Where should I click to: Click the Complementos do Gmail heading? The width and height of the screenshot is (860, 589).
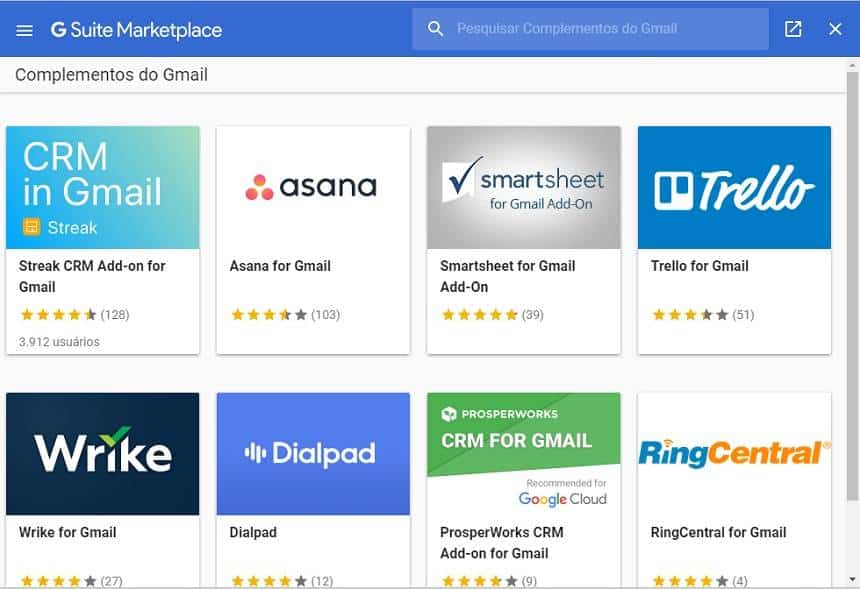tap(111, 75)
